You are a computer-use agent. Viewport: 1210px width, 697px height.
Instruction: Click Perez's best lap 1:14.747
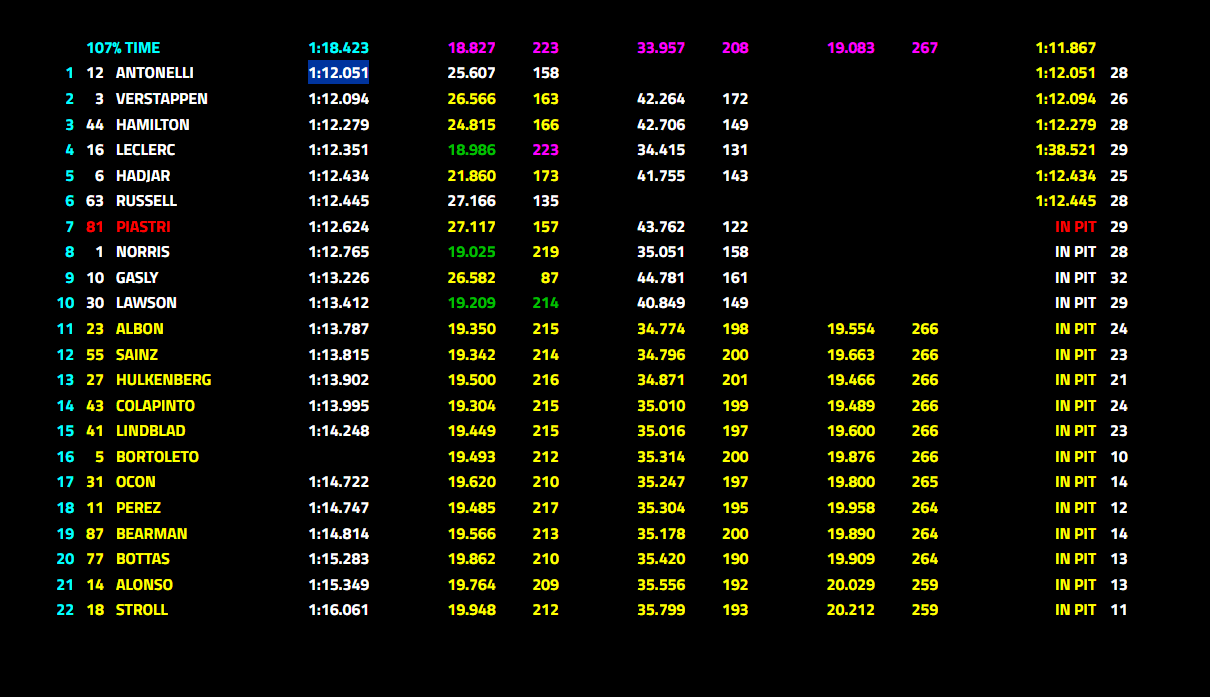pos(339,508)
